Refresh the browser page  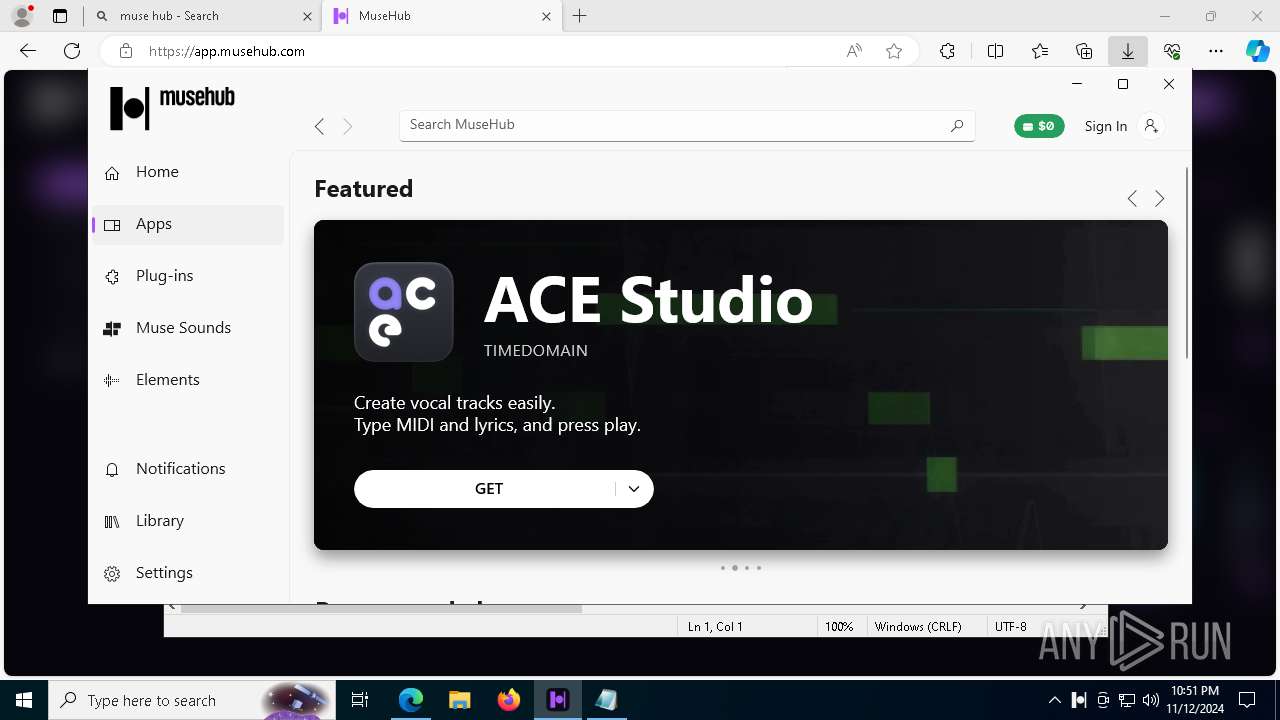[72, 51]
